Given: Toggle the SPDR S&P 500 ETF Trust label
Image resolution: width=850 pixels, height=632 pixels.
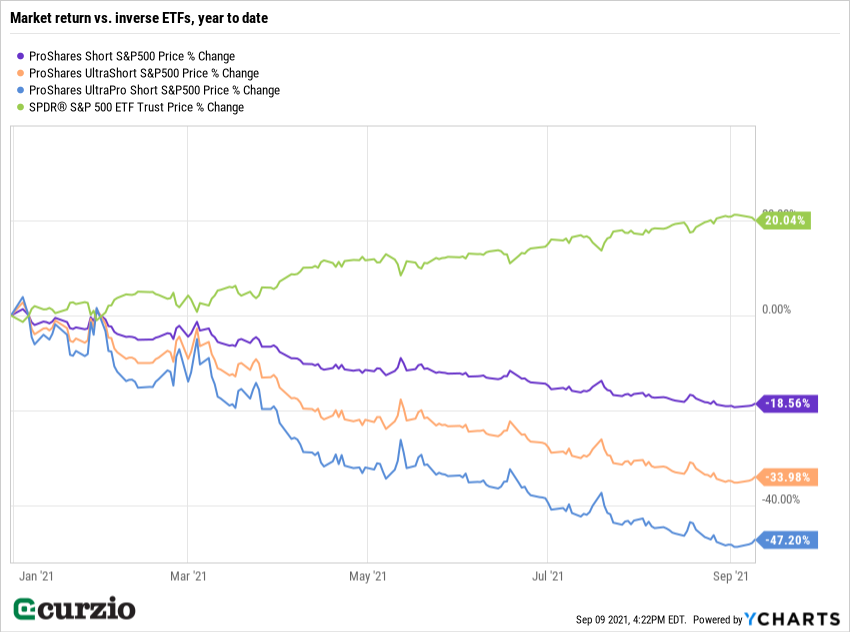Looking at the screenshot, I should (x=137, y=107).
